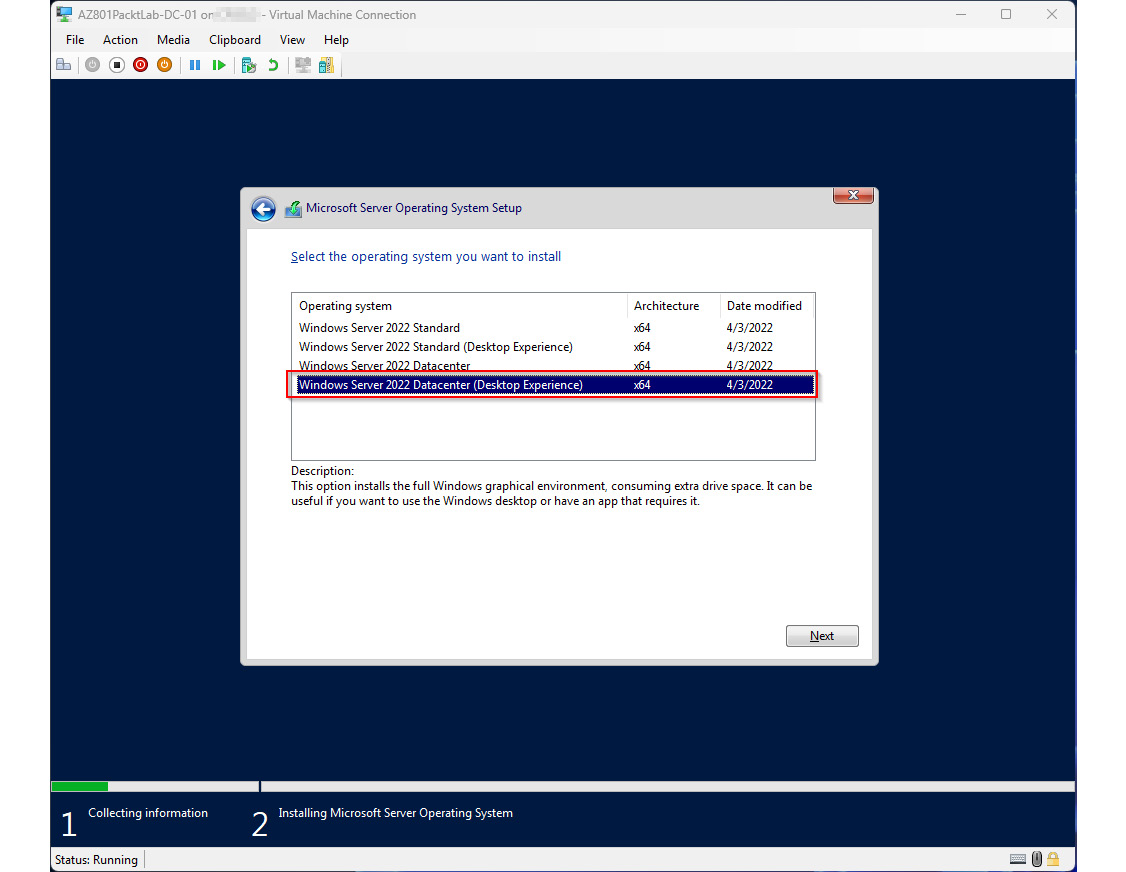Click the Share / zip folder toolbar icon
The width and height of the screenshot is (1126, 872).
click(x=326, y=65)
